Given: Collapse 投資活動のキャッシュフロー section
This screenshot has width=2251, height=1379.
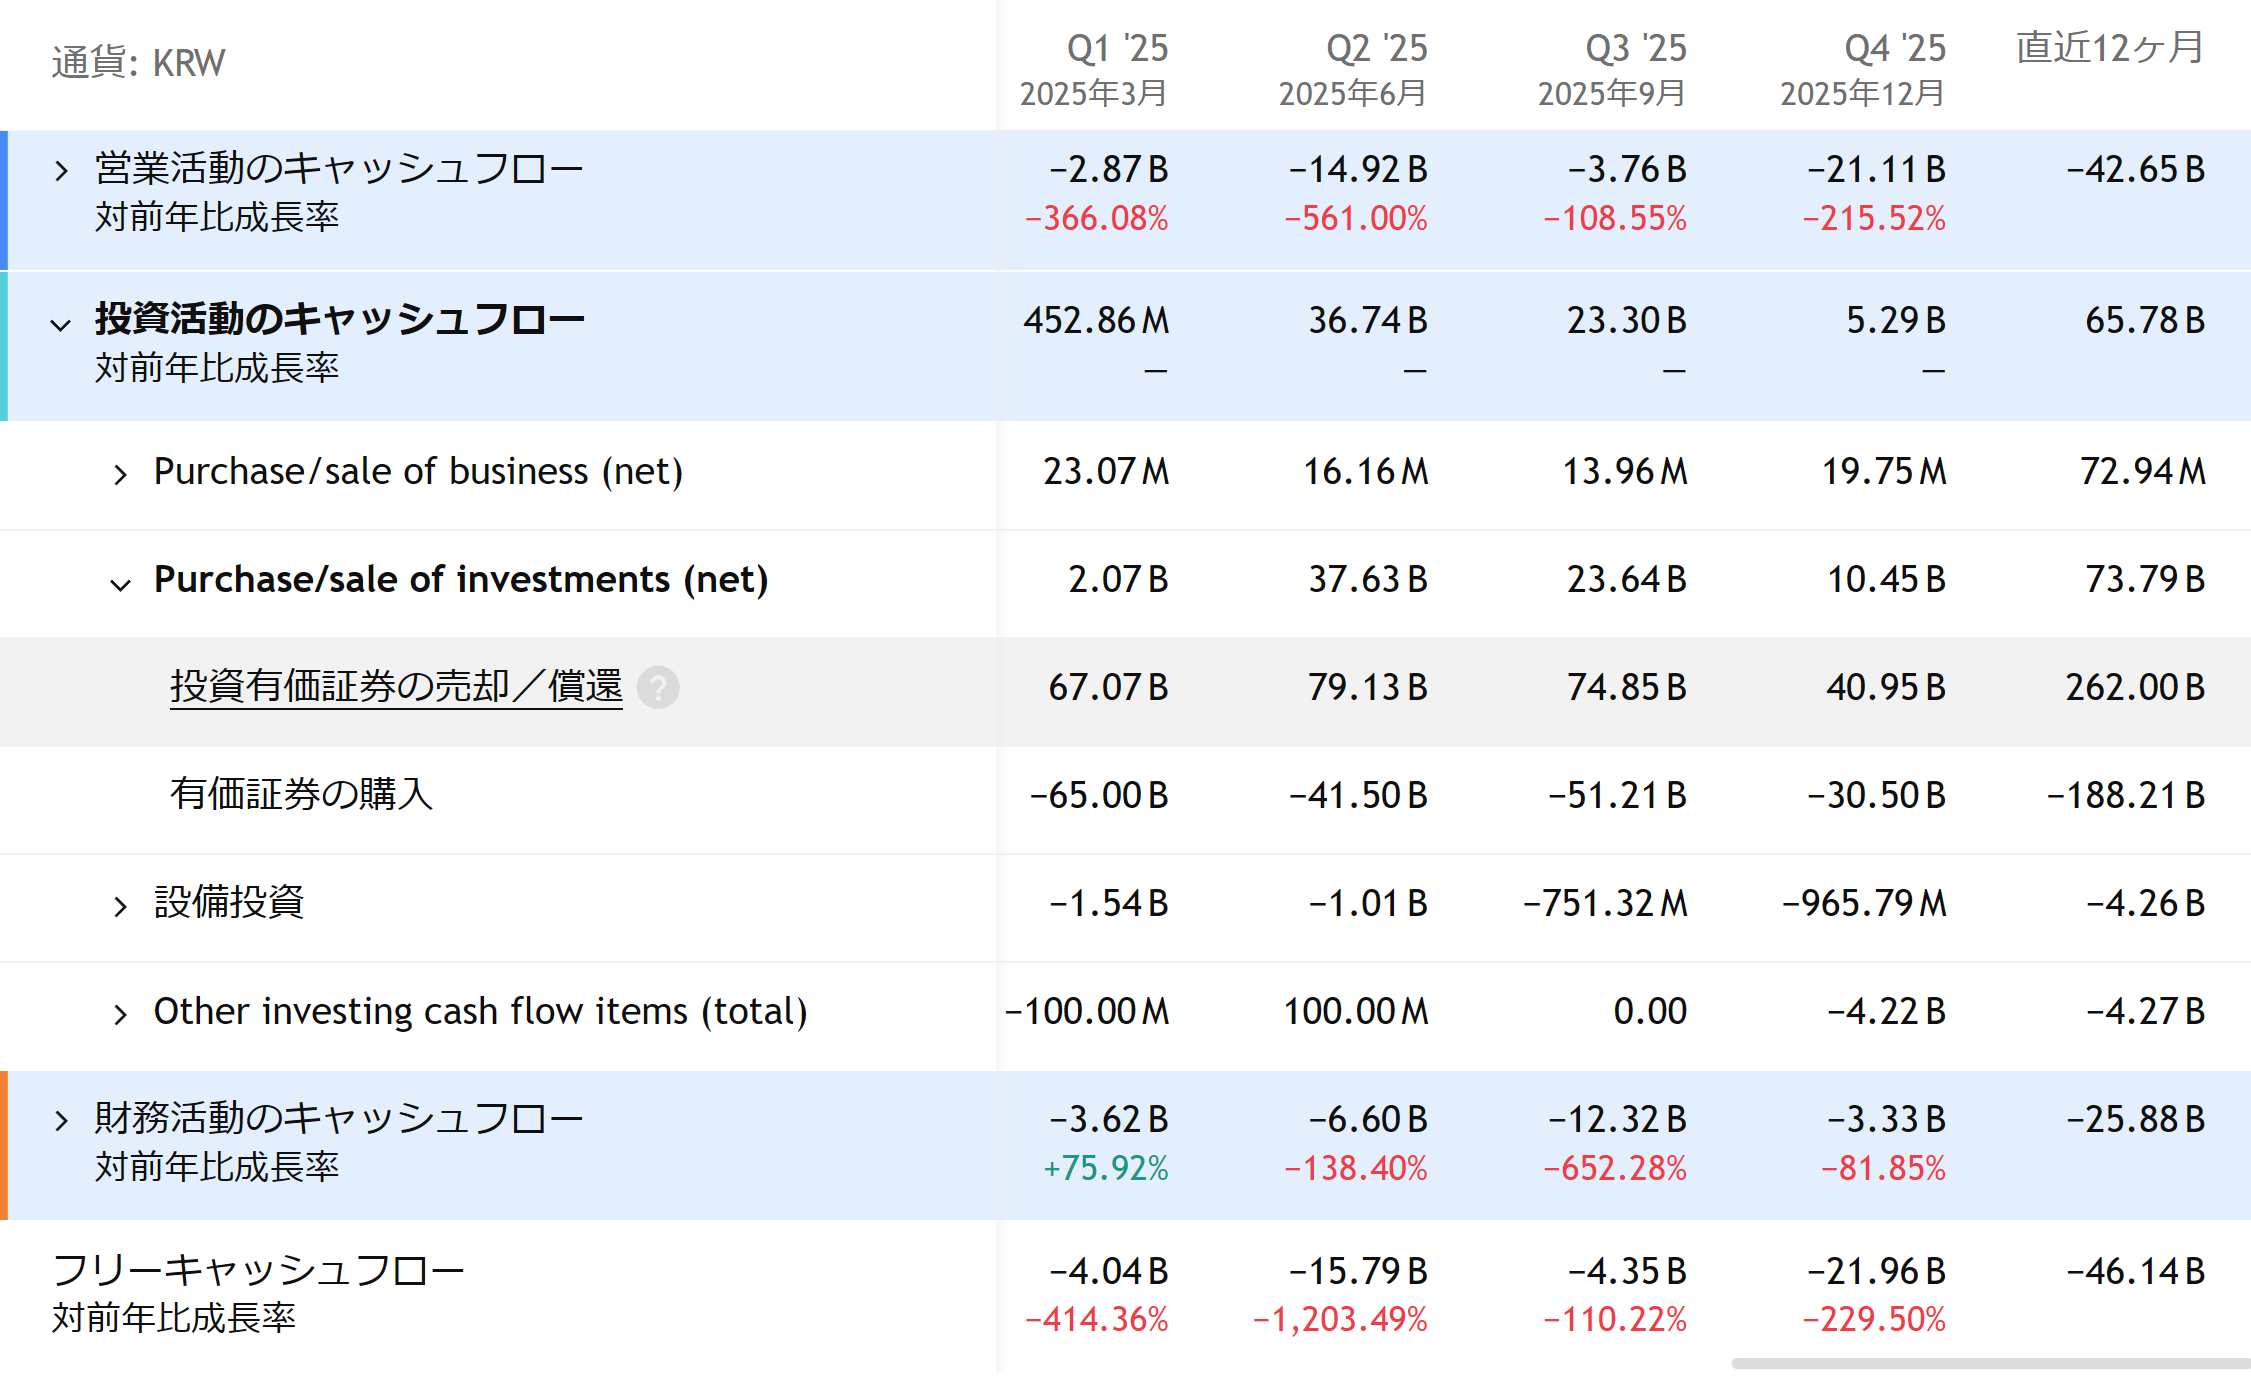Looking at the screenshot, I should click(62, 324).
